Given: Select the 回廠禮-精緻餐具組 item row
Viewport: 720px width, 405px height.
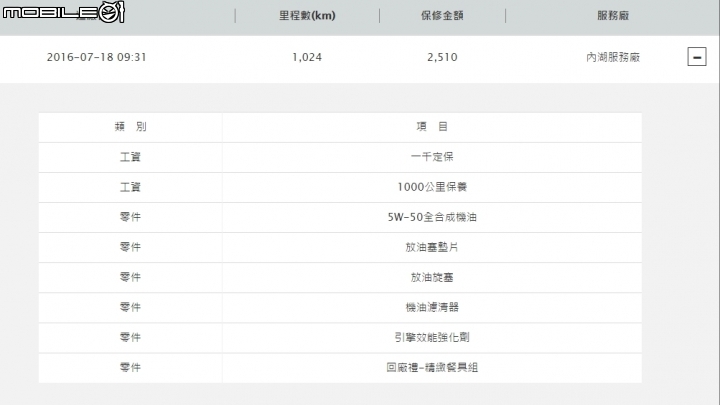Looking at the screenshot, I should click(340, 368).
